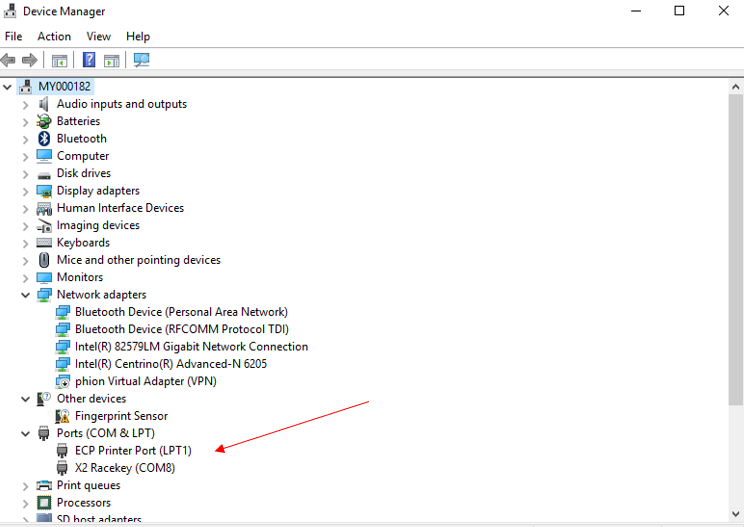Collapse the Other devices category
This screenshot has height=527, width=744.
click(26, 399)
